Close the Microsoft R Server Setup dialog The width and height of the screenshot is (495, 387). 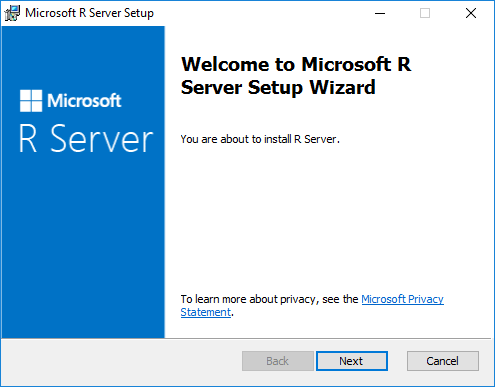pyautogui.click(x=471, y=13)
